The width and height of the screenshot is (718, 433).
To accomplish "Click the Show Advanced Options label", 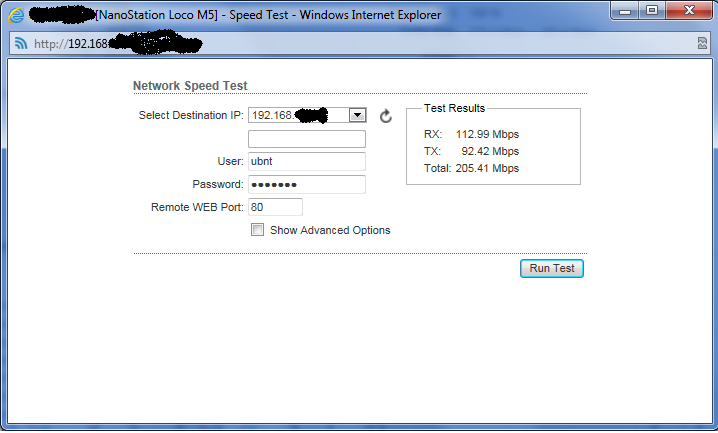I will tap(330, 230).
